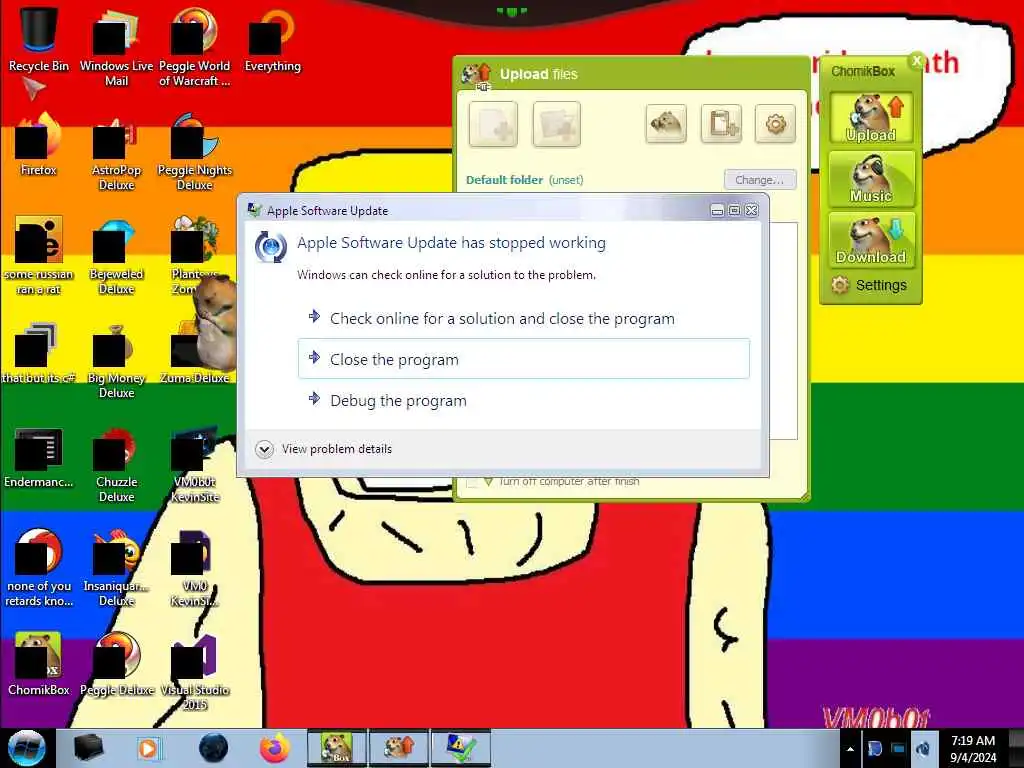Switch to ChomikBox taskbar button

coord(336,748)
